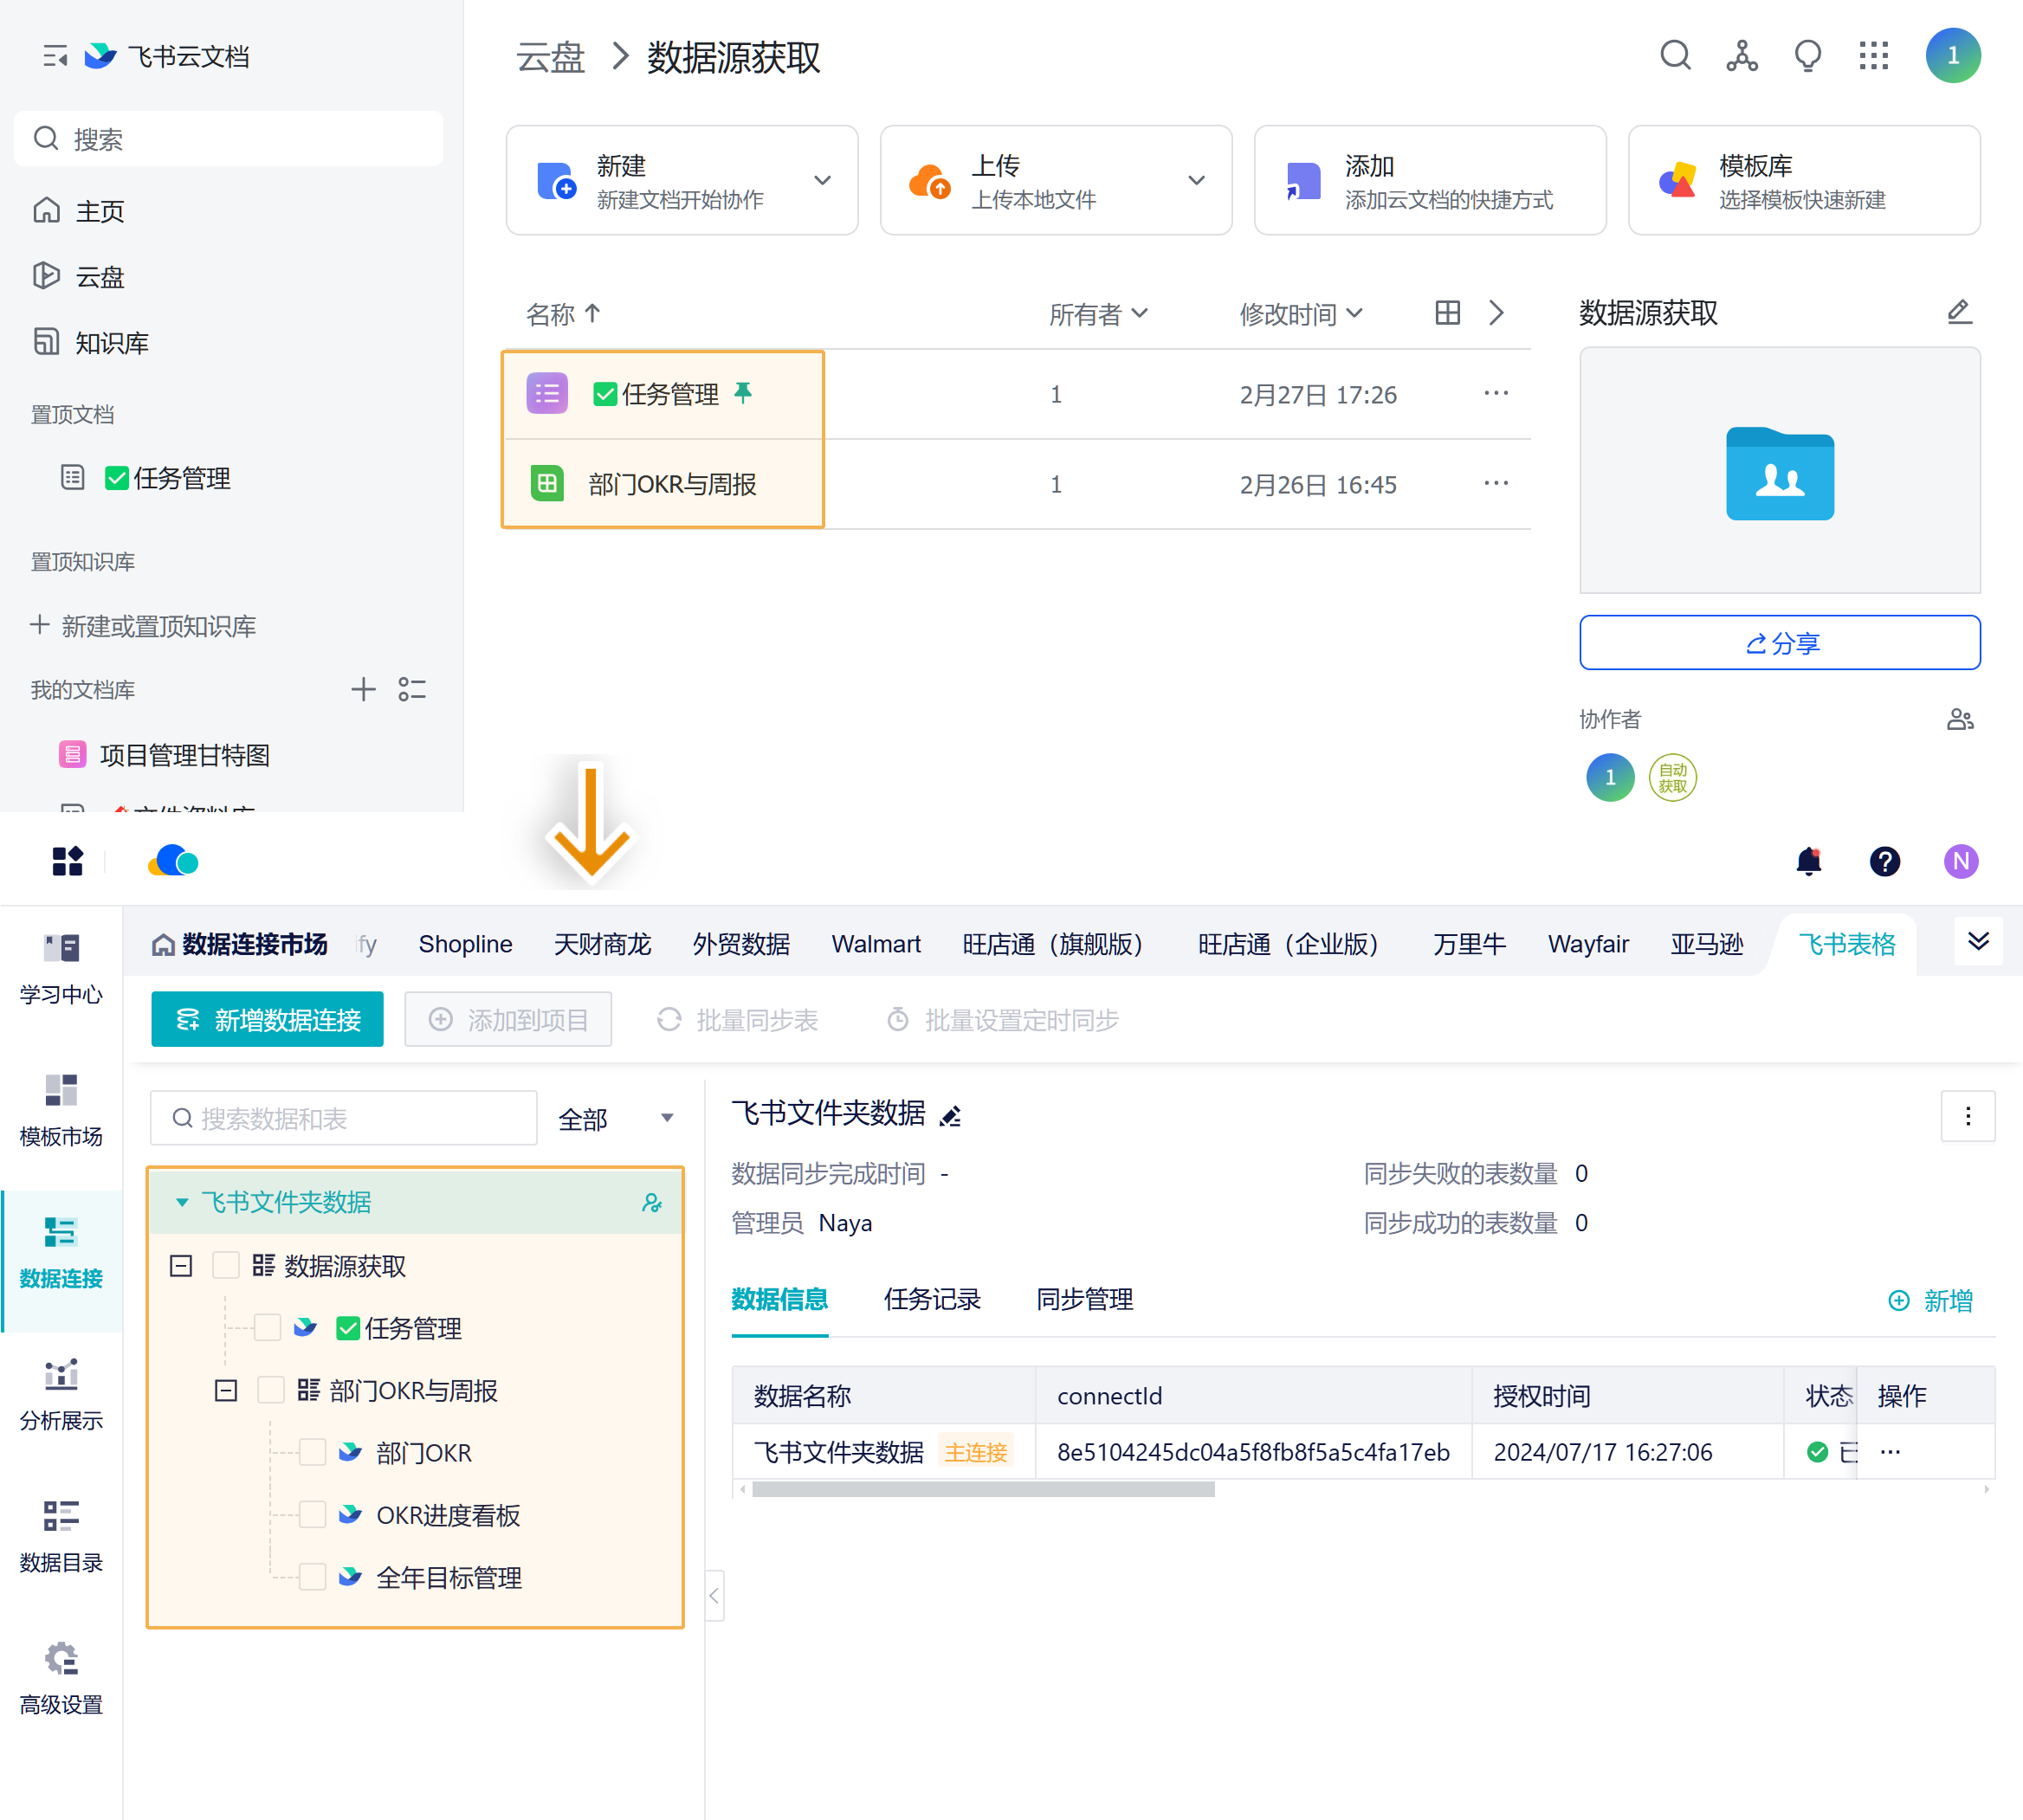
Task: Click the purple N user avatar
Action: [1960, 861]
